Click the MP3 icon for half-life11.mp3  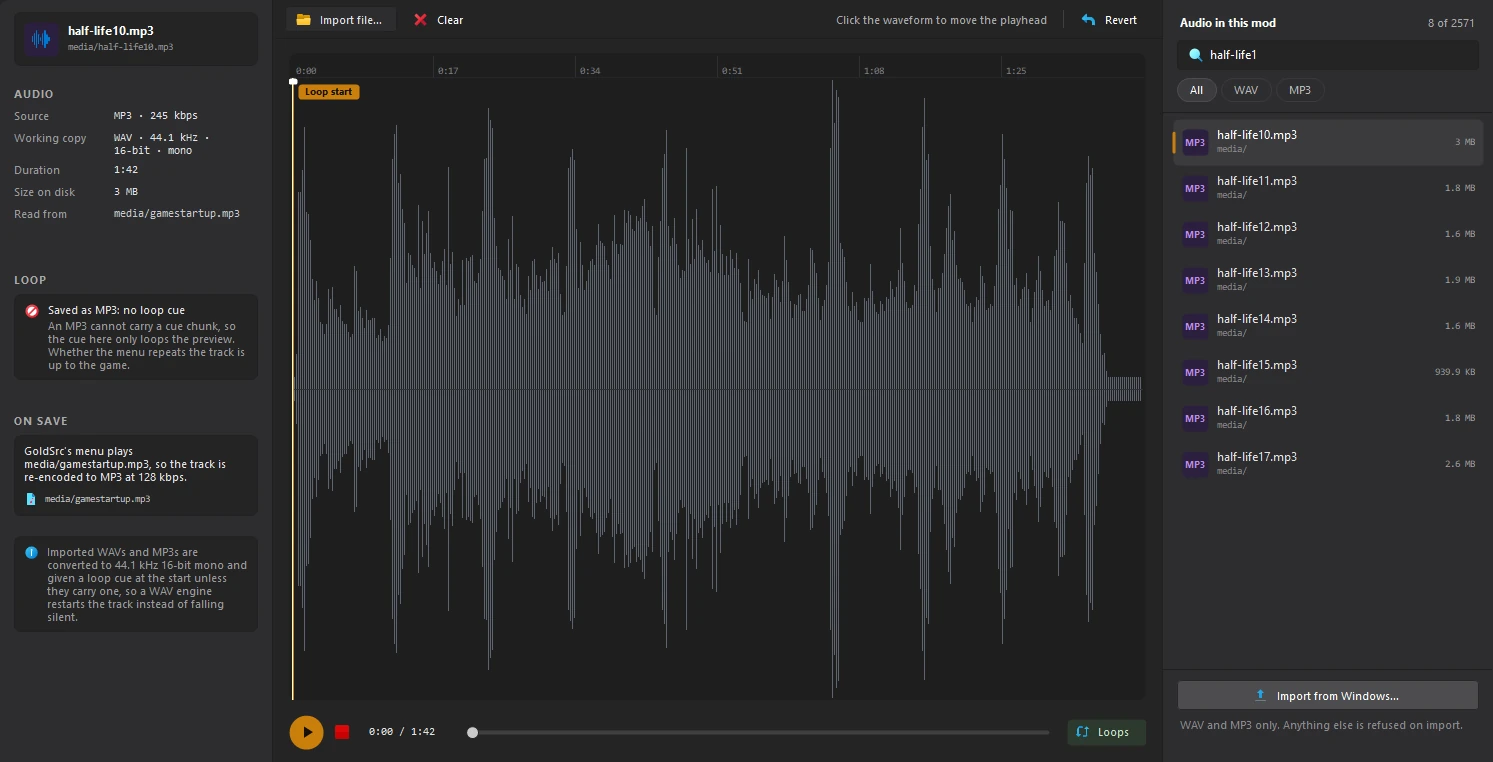[x=1195, y=188]
